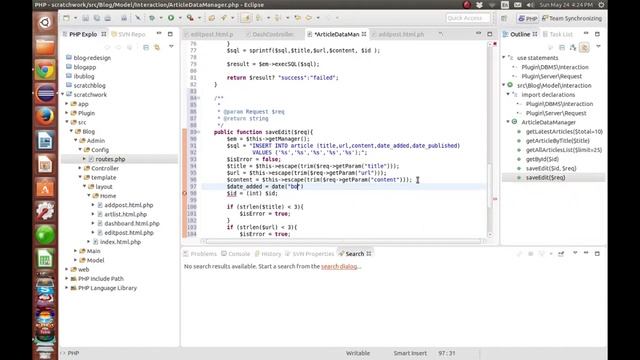The image size is (640, 360).
Task: Minimize the Search bottom panel
Action: coord(586,253)
